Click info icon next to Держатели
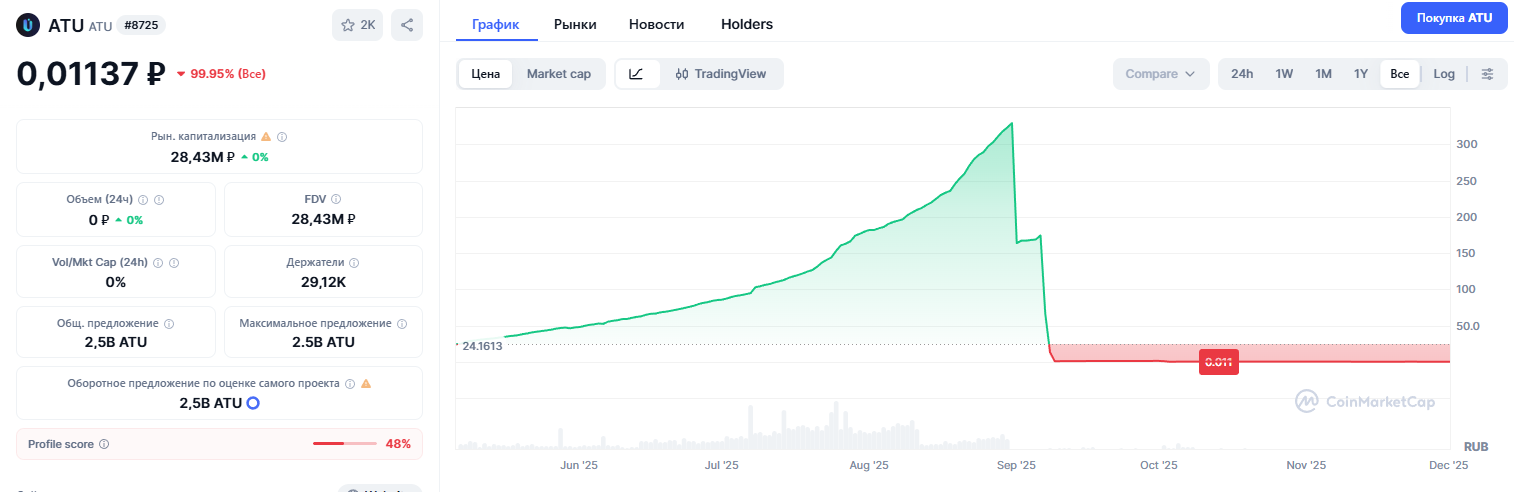The width and height of the screenshot is (1514, 492). coord(354,263)
